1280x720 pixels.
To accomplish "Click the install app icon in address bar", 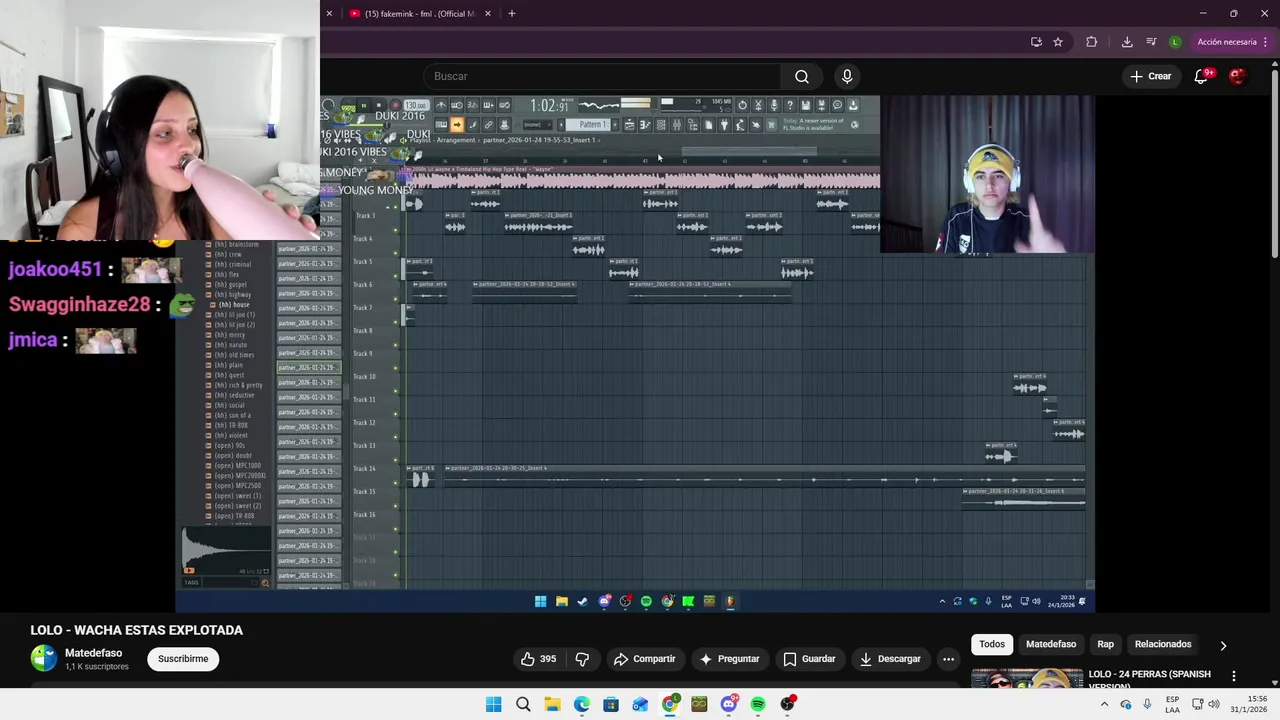I will tap(1036, 42).
